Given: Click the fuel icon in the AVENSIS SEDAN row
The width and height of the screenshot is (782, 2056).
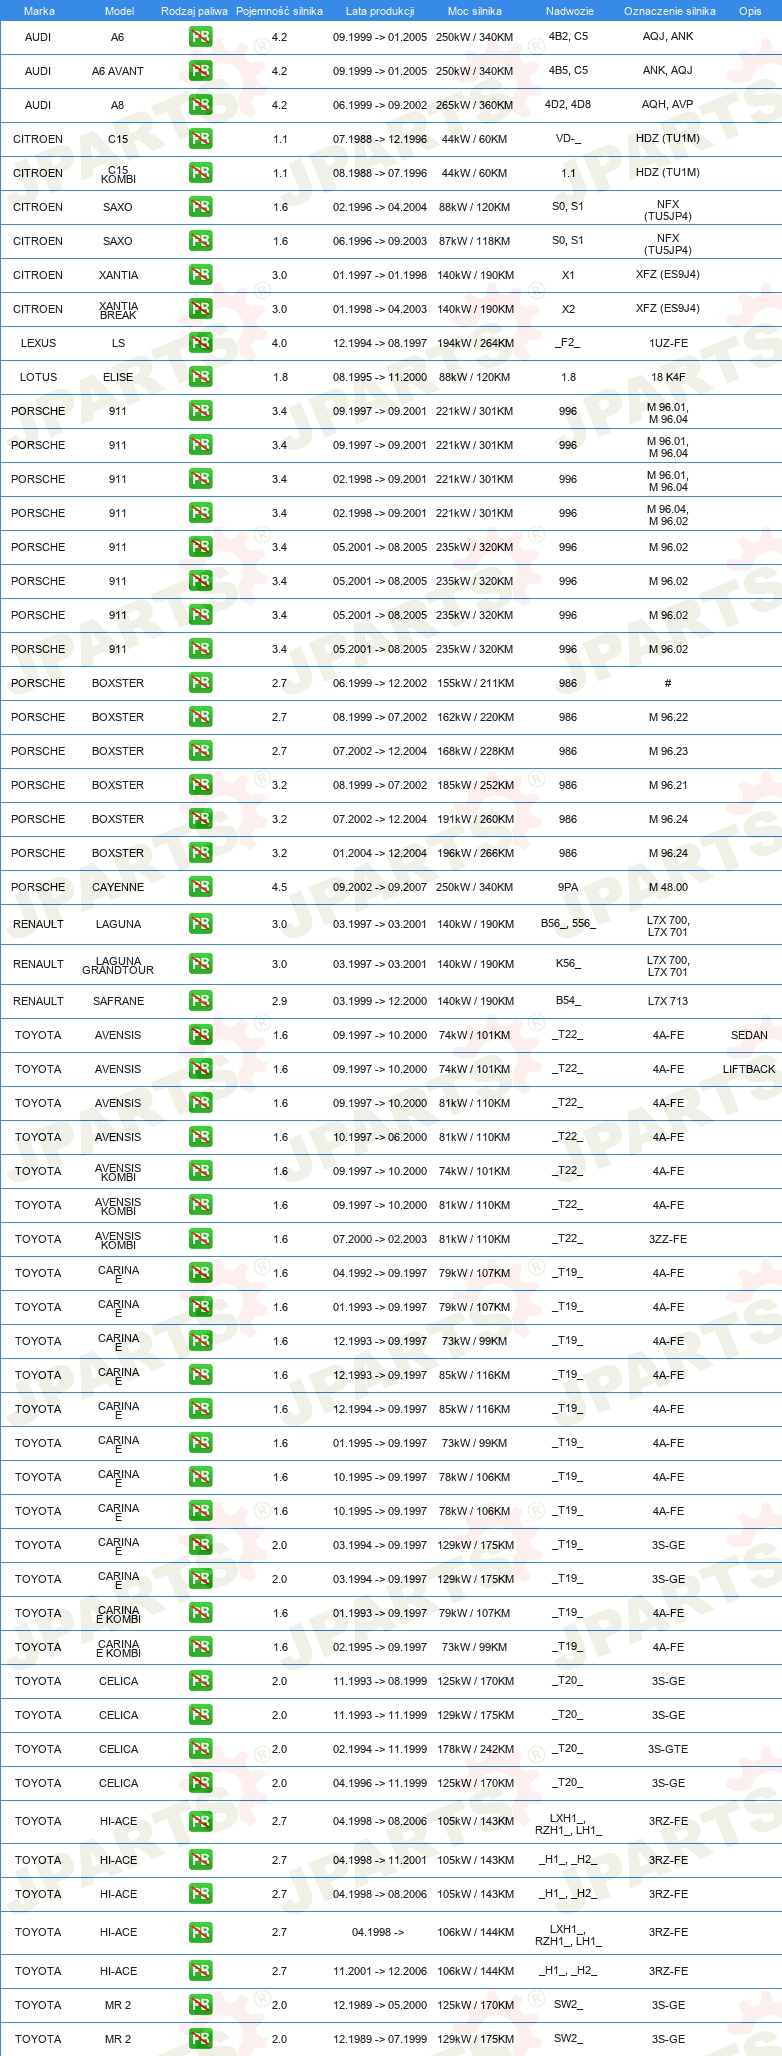Looking at the screenshot, I should coord(200,1035).
